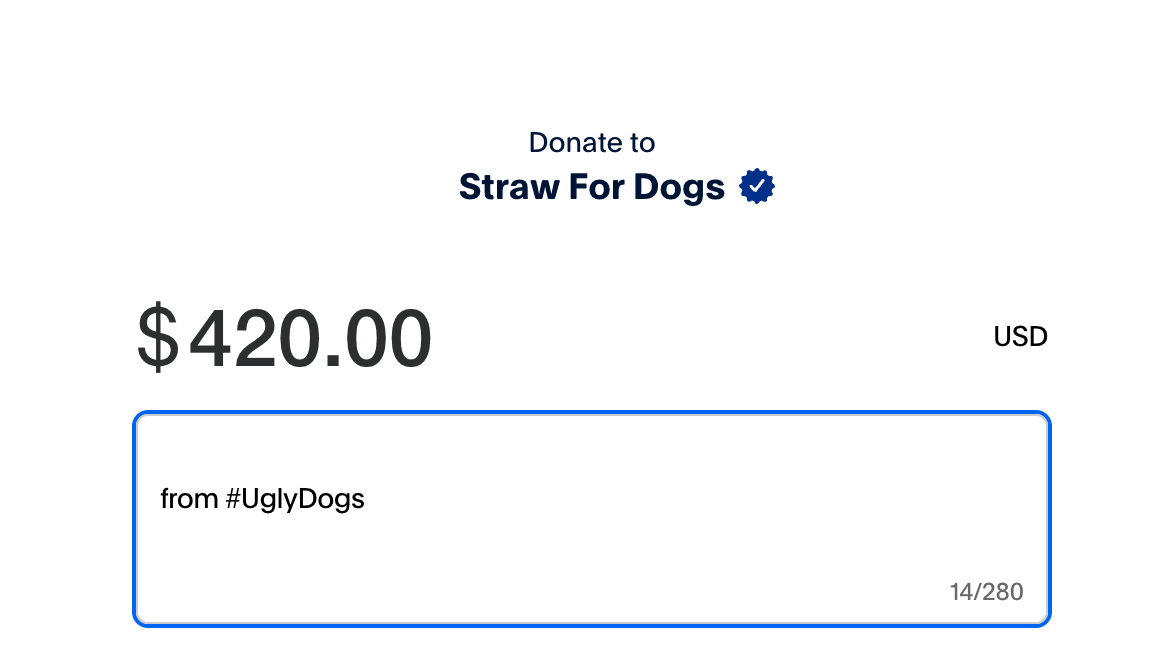Click the "280" limit in the counter

1002,592
